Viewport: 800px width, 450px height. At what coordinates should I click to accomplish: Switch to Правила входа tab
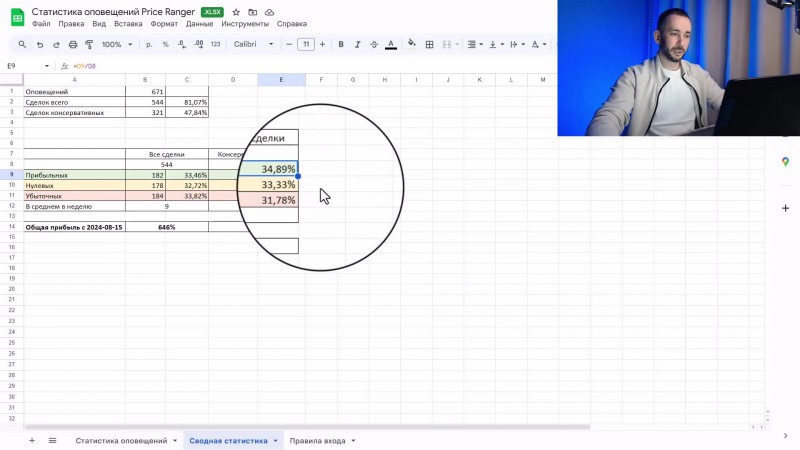pyautogui.click(x=317, y=441)
